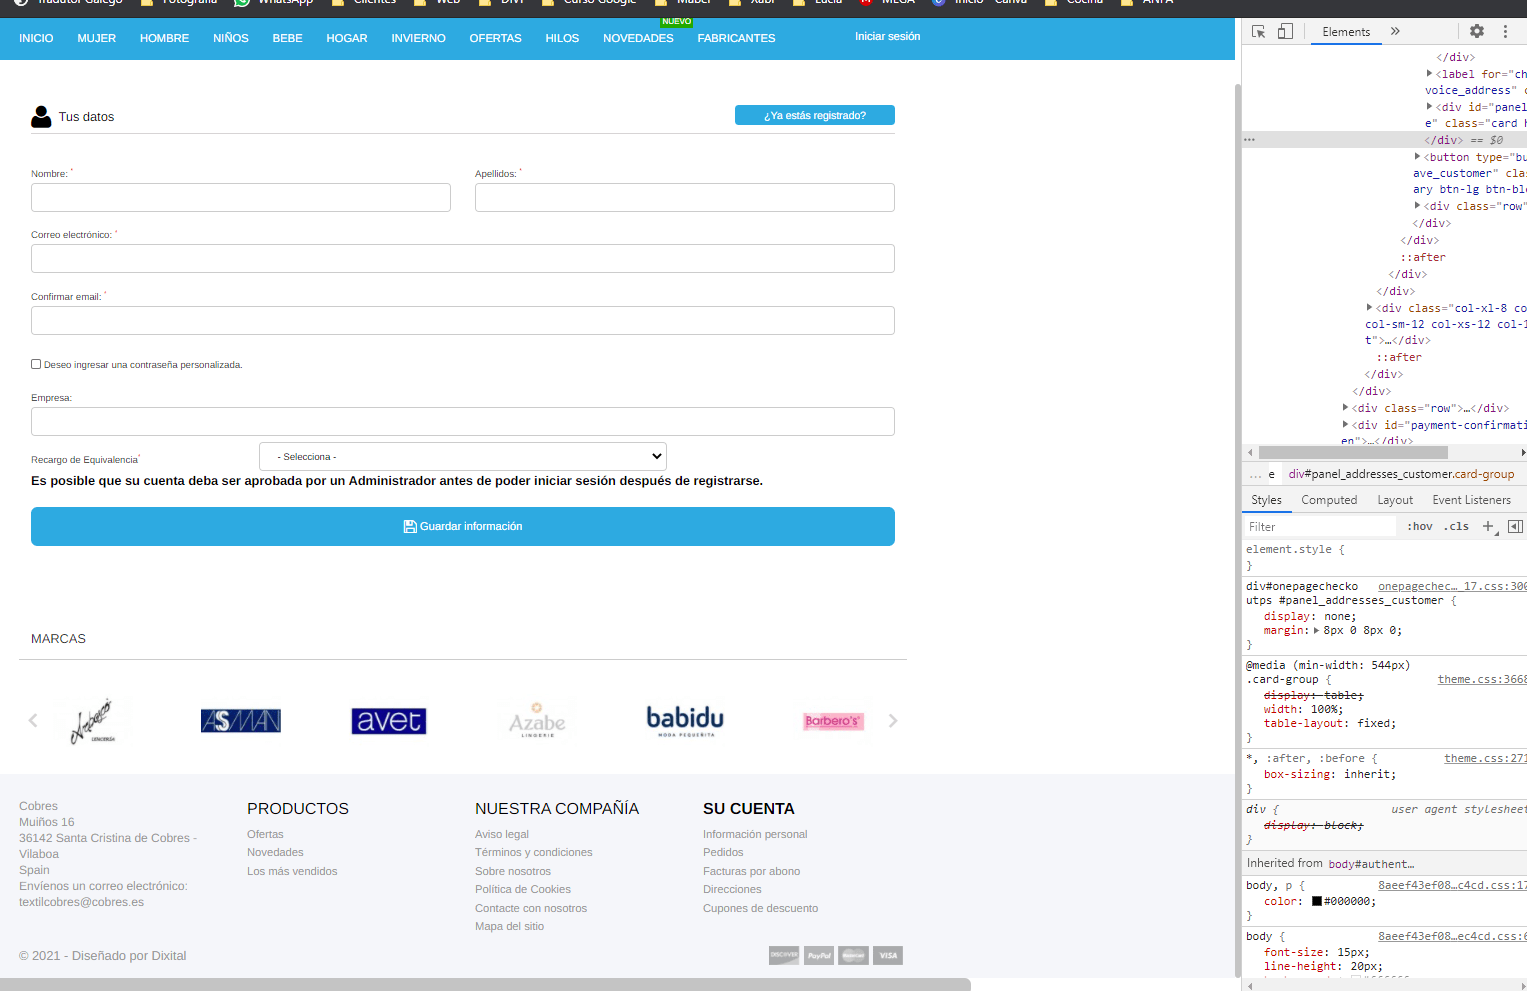Check 'Deseo ingresar una contraseña personalizada'
This screenshot has height=991, width=1527.
pyautogui.click(x=36, y=364)
